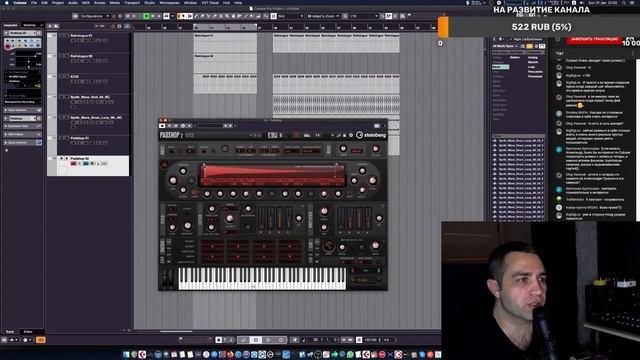The image size is (640, 360).
Task: Mute the Padshop 02 track
Action: click(62, 158)
